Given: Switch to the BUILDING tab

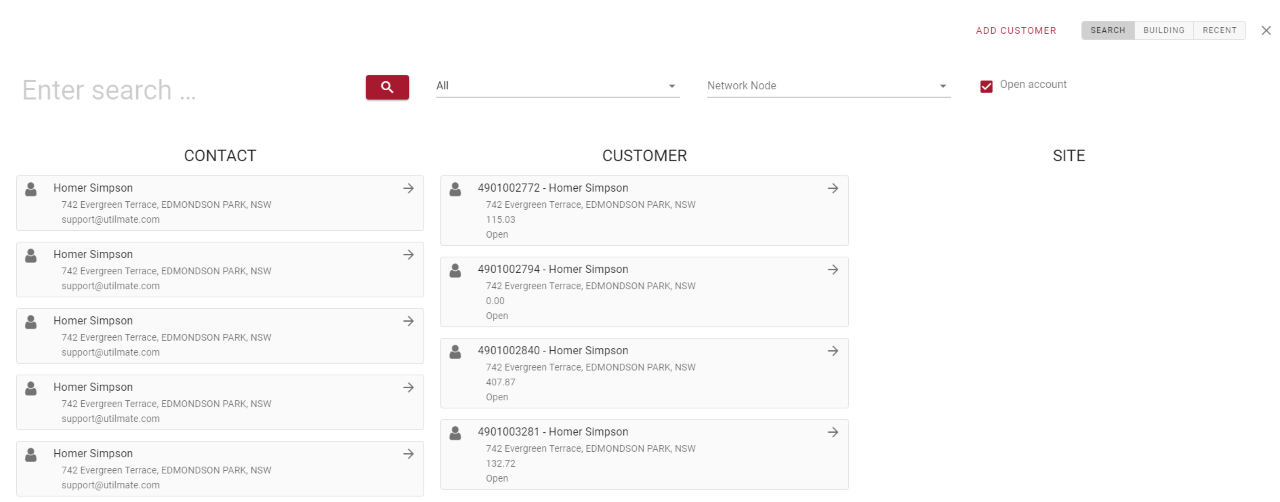Looking at the screenshot, I should pyautogui.click(x=1164, y=31).
